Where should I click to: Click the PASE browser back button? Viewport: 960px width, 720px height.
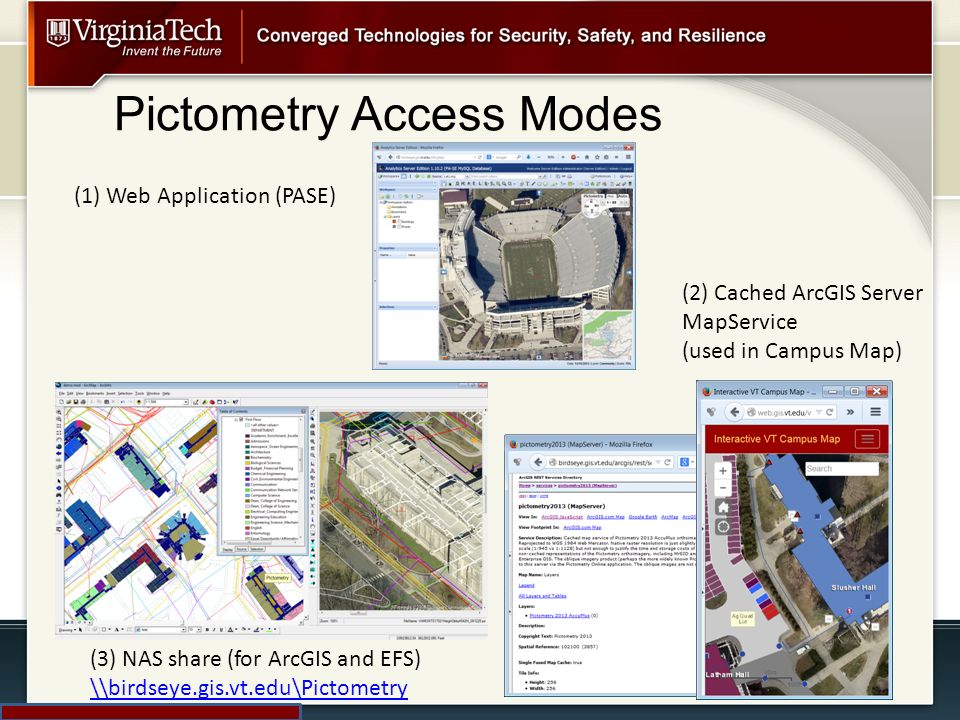[391, 157]
